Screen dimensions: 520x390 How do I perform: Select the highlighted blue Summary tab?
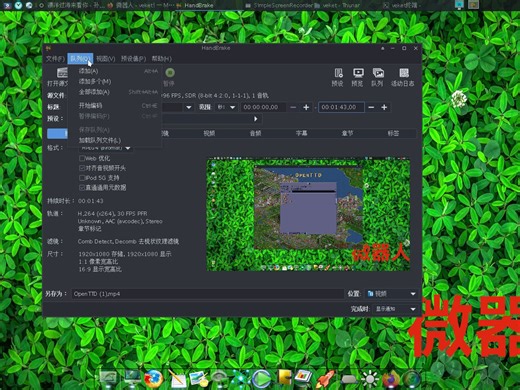(x=57, y=133)
